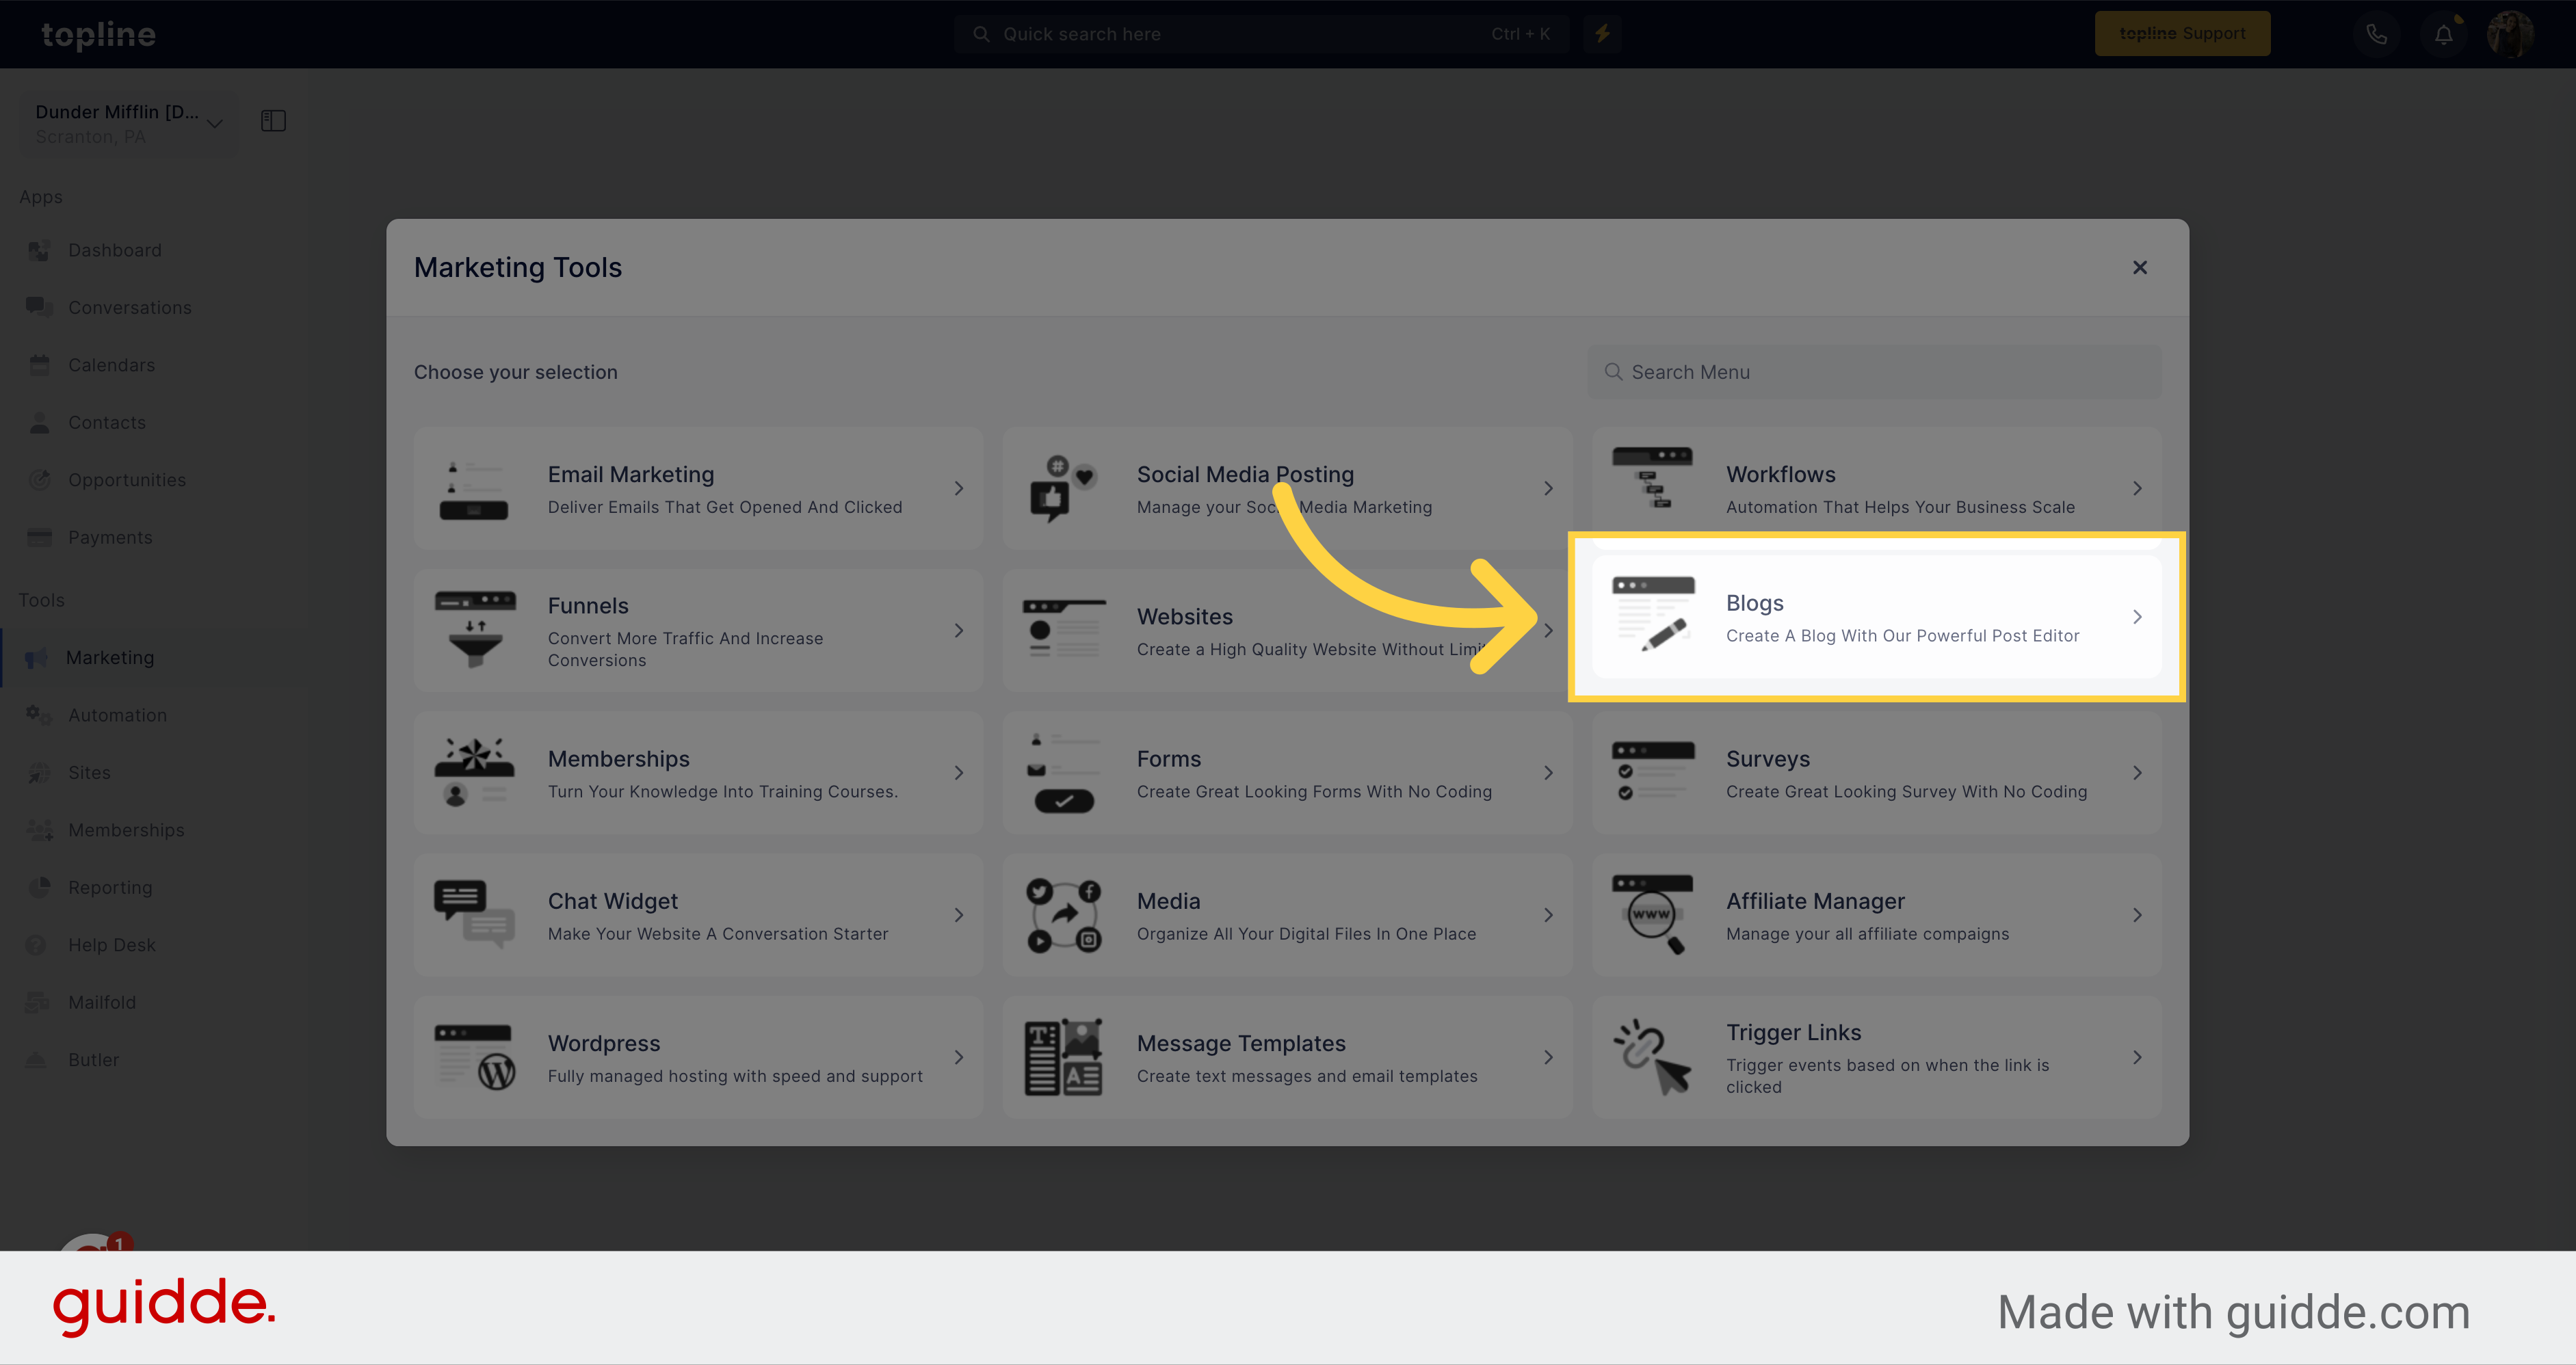2576x1365 pixels.
Task: Click the Trigger Links cursor icon
Action: [x=1652, y=1057]
